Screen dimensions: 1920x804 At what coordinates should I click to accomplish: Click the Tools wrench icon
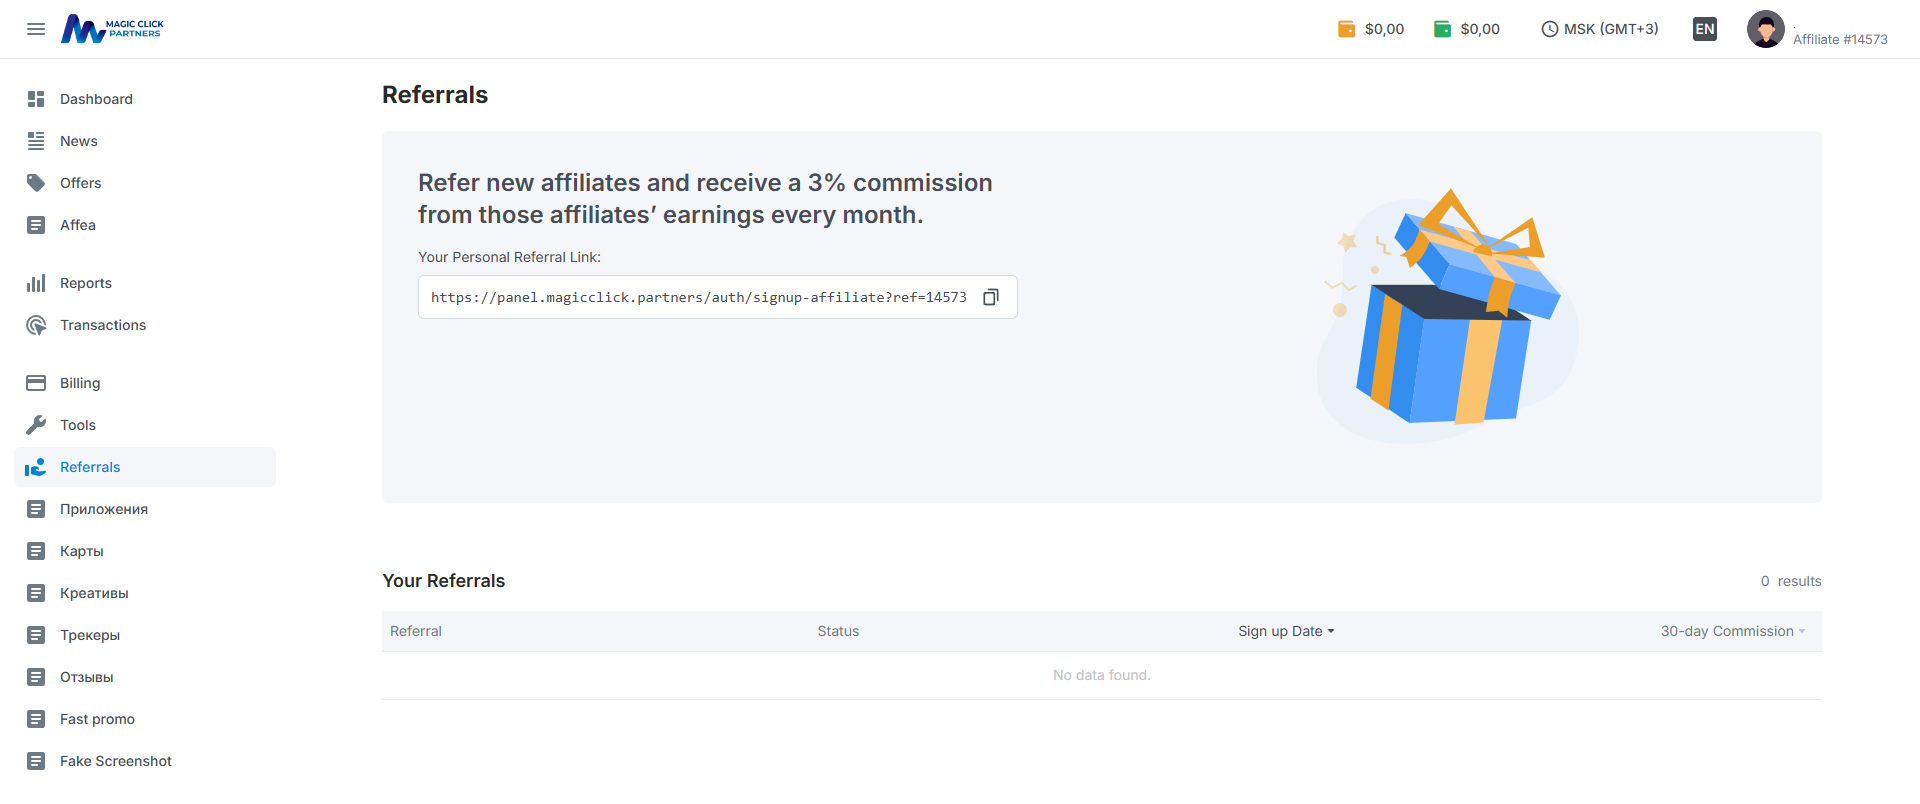coord(36,425)
